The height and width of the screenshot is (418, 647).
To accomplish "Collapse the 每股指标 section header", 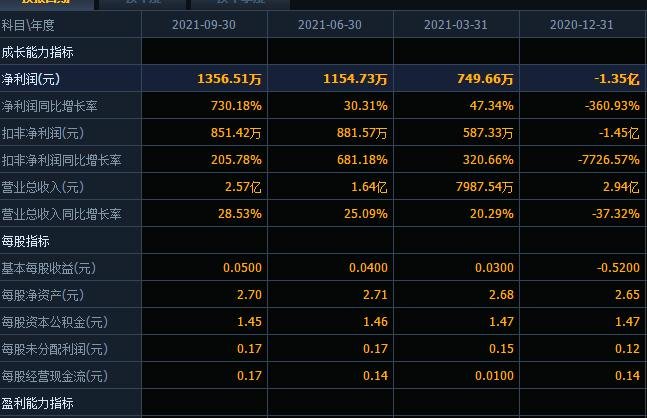I will click(x=26, y=241).
